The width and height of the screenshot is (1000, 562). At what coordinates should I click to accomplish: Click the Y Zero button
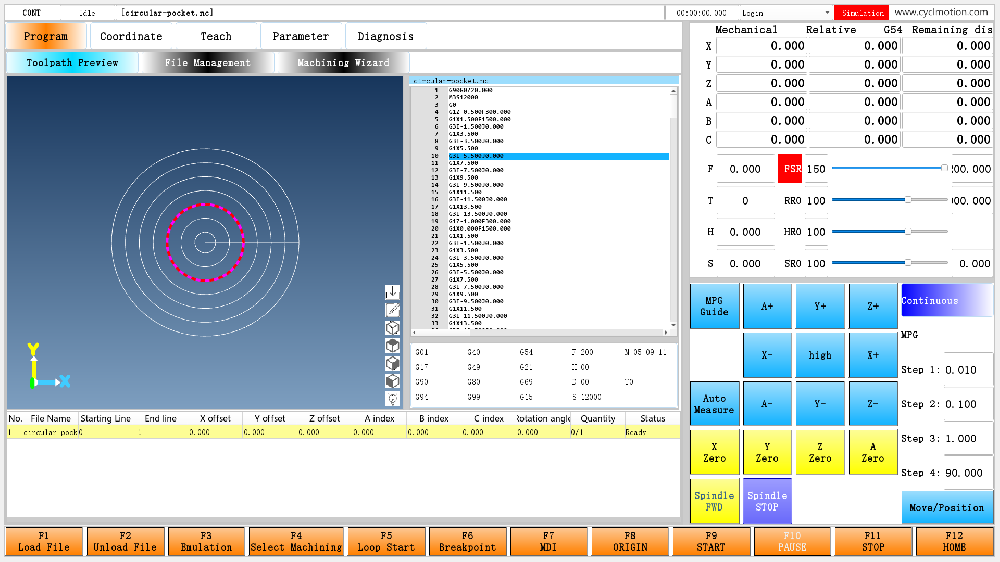point(767,452)
